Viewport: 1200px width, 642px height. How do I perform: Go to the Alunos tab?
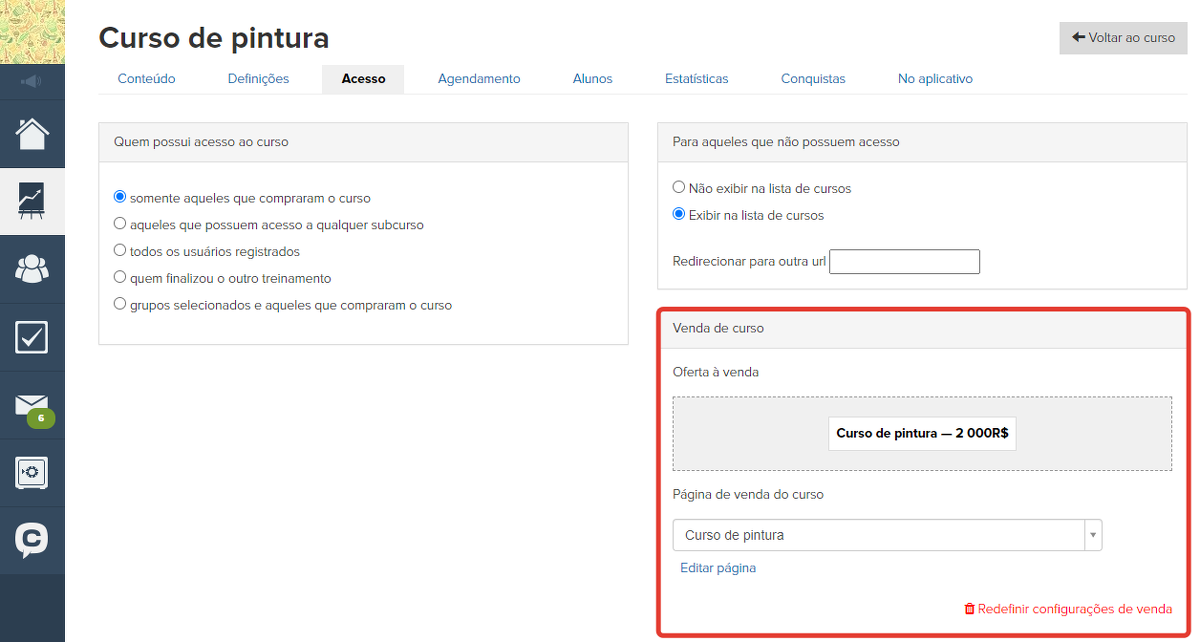[x=592, y=79]
